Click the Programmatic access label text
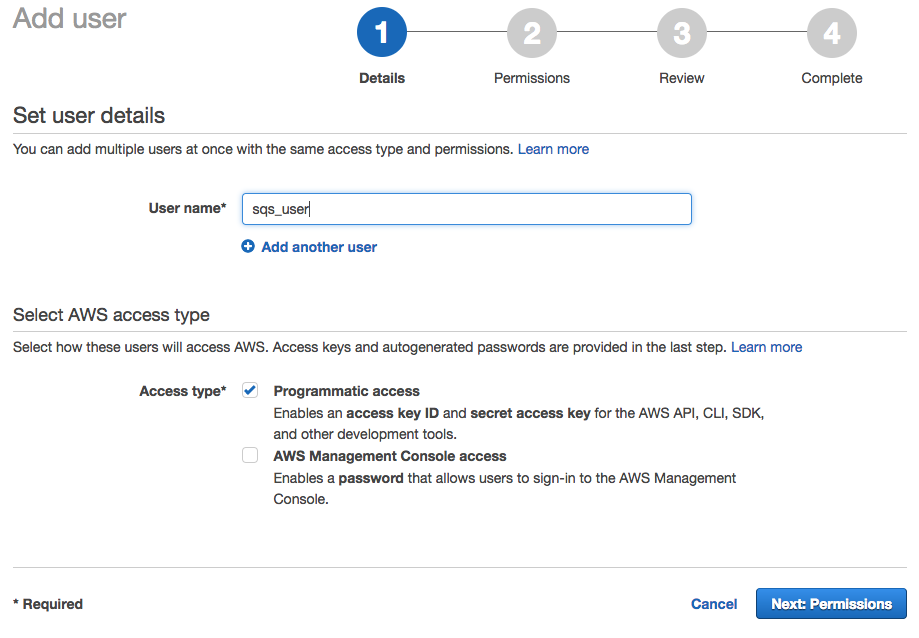919x638 pixels. (346, 391)
